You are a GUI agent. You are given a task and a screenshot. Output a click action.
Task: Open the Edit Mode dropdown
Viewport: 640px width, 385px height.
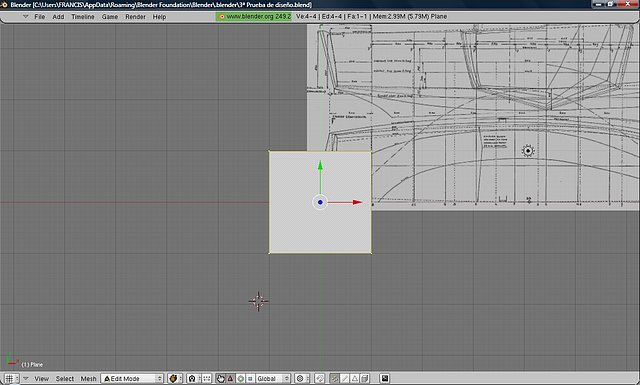(x=132, y=379)
